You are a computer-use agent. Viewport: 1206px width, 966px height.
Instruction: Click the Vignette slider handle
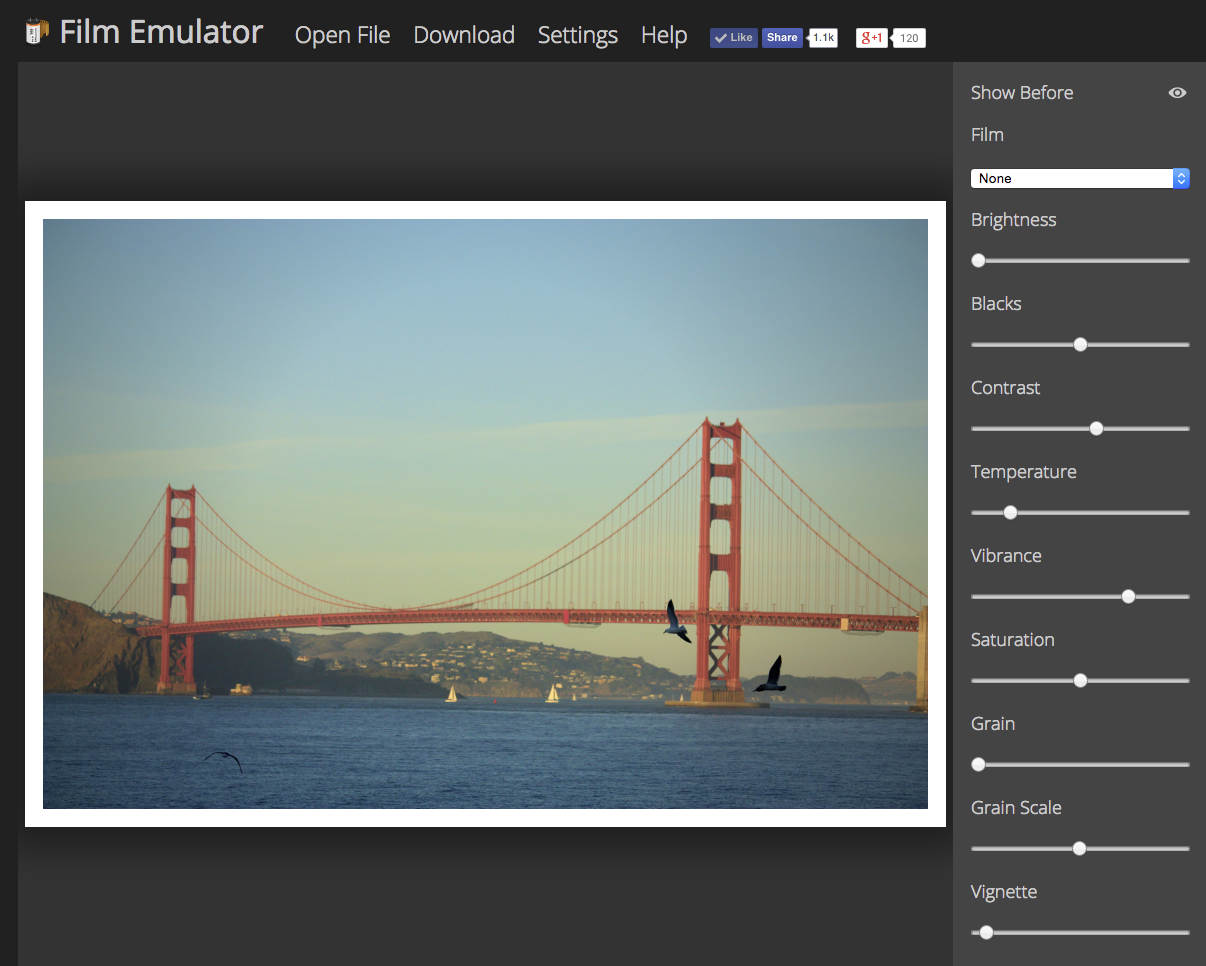click(986, 932)
